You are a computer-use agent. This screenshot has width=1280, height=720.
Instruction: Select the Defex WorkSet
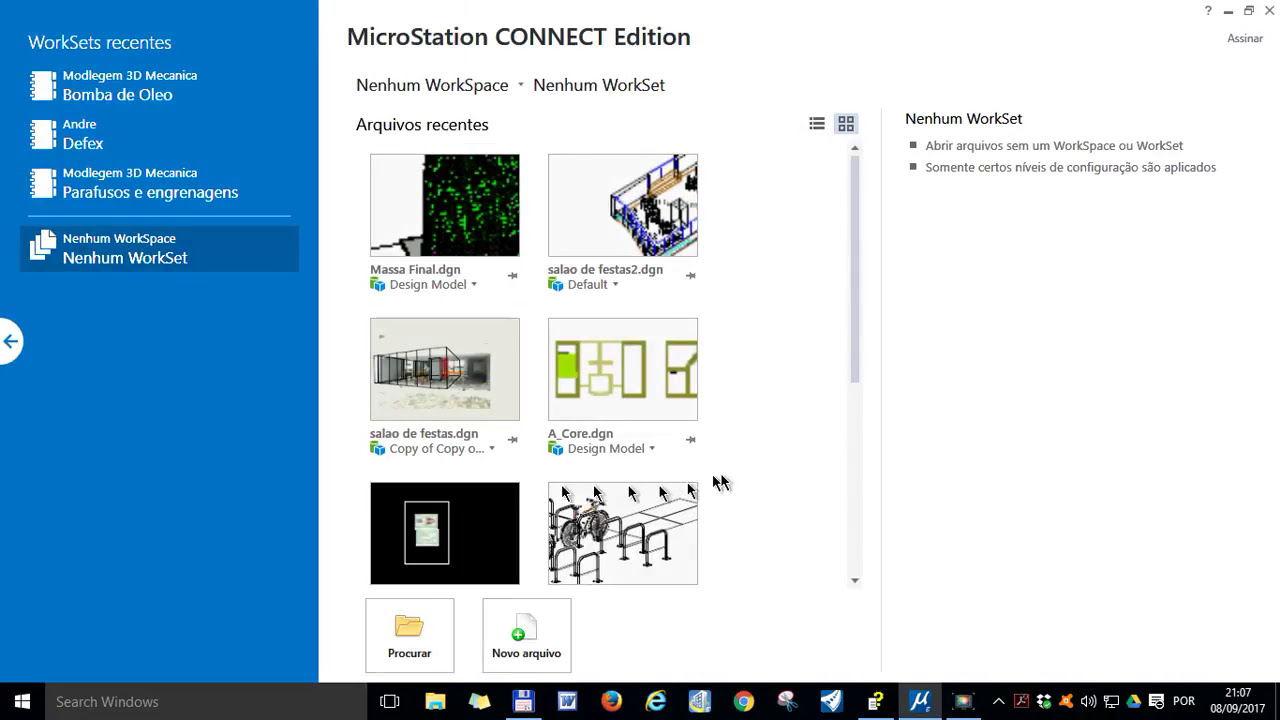click(159, 134)
